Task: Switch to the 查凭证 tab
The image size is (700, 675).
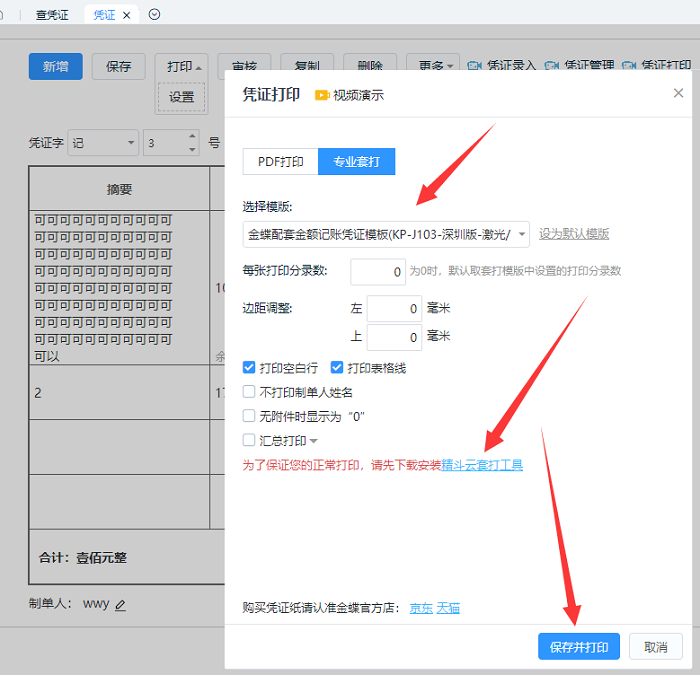Action: 49,15
